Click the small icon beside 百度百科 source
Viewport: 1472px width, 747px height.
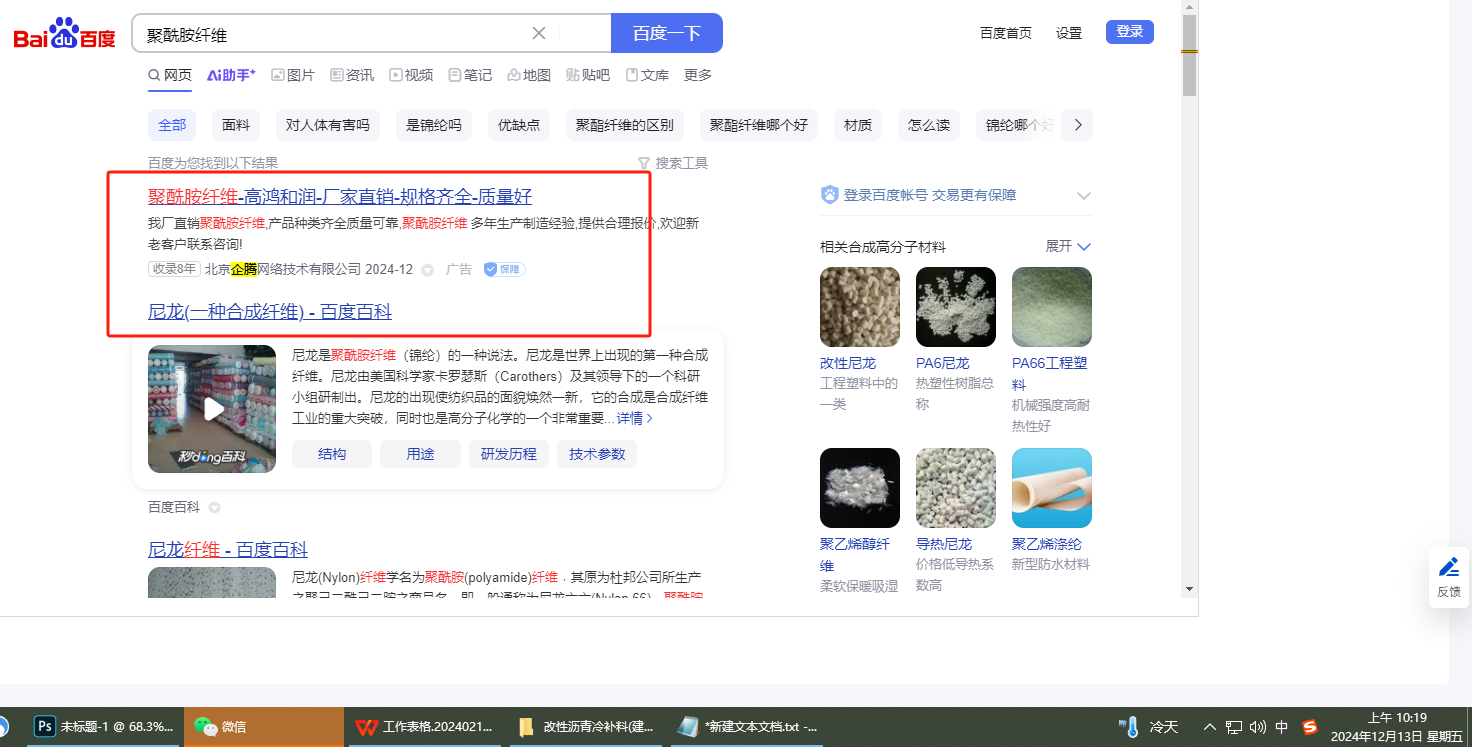tap(214, 507)
